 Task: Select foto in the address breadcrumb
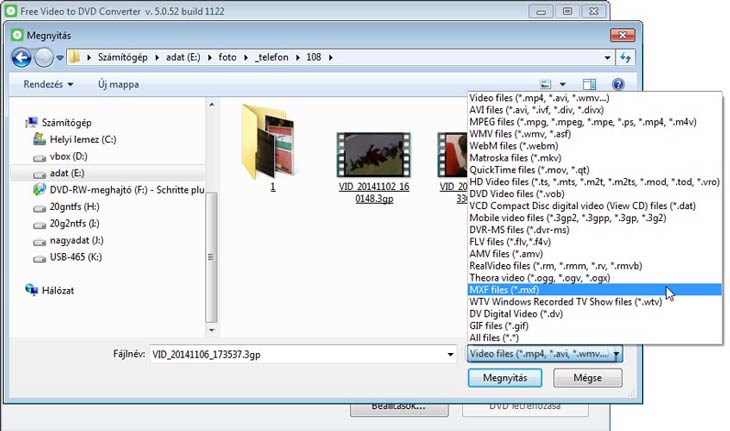coord(227,57)
